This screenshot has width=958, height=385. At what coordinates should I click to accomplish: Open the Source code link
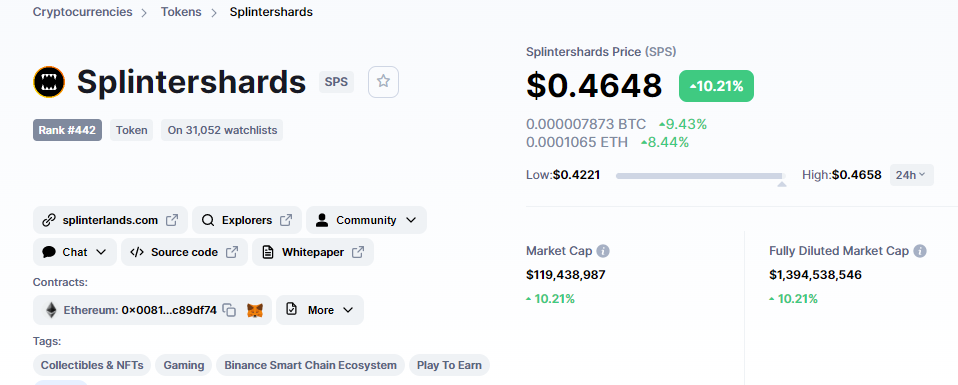click(184, 252)
